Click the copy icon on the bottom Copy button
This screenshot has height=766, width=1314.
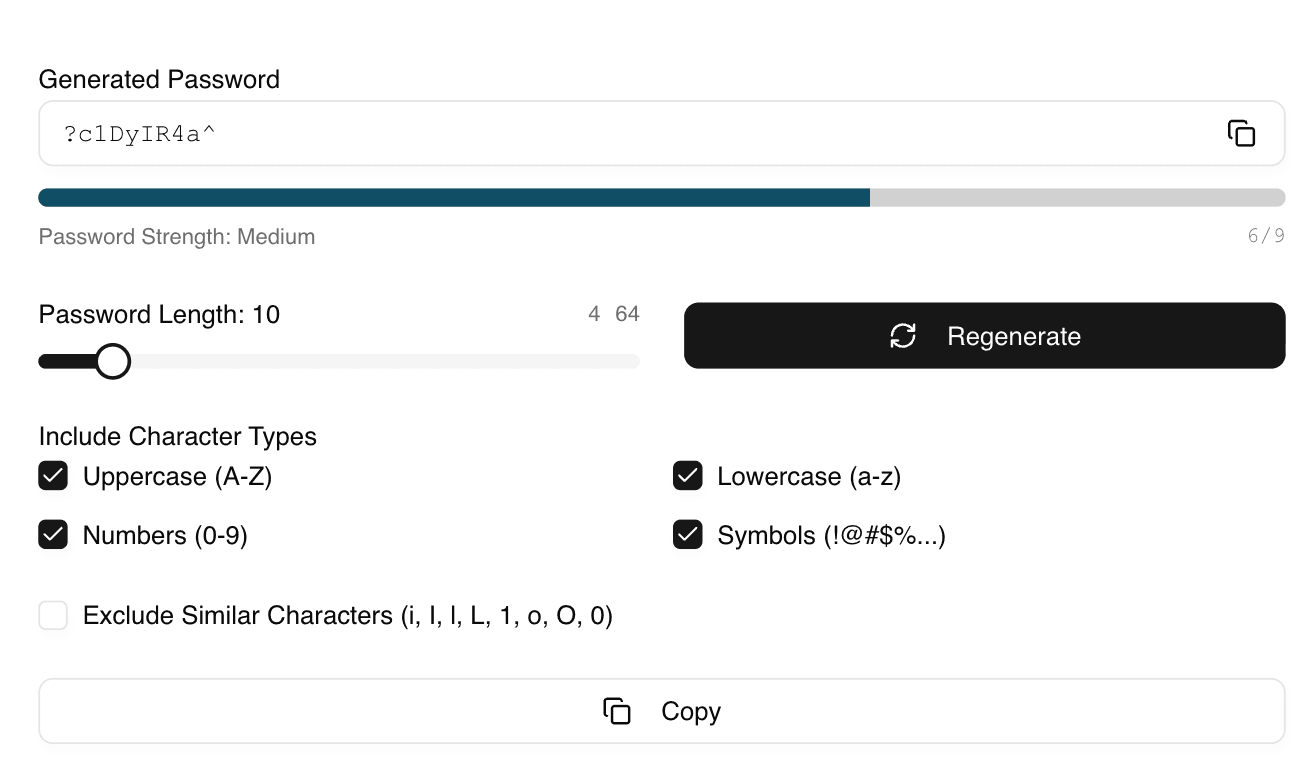(617, 711)
